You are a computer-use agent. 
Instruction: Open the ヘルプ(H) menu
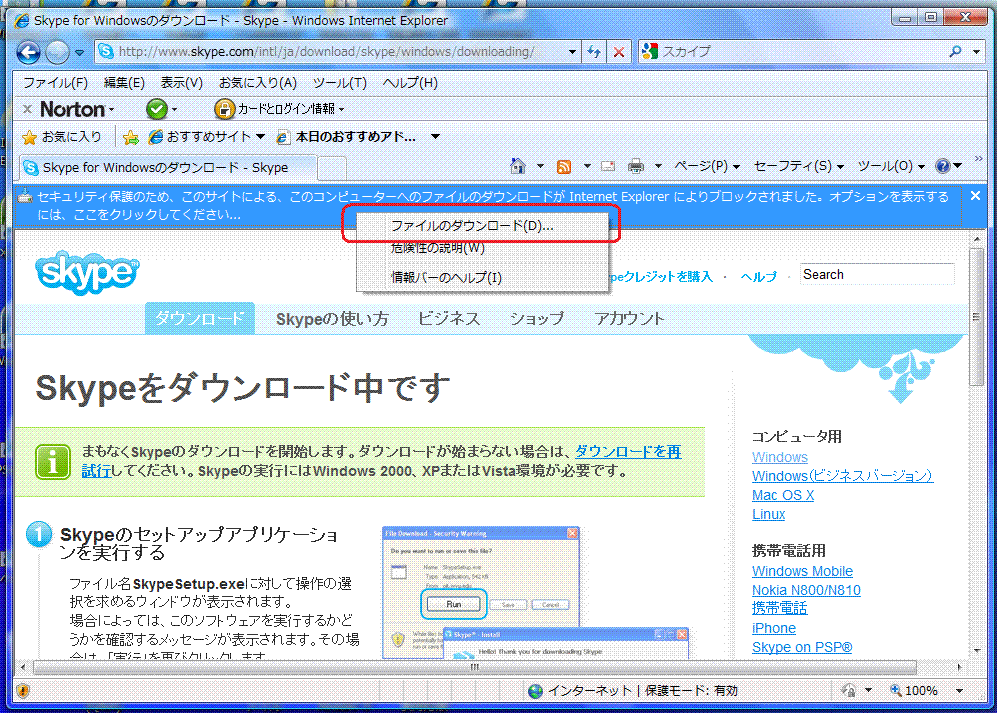click(410, 83)
